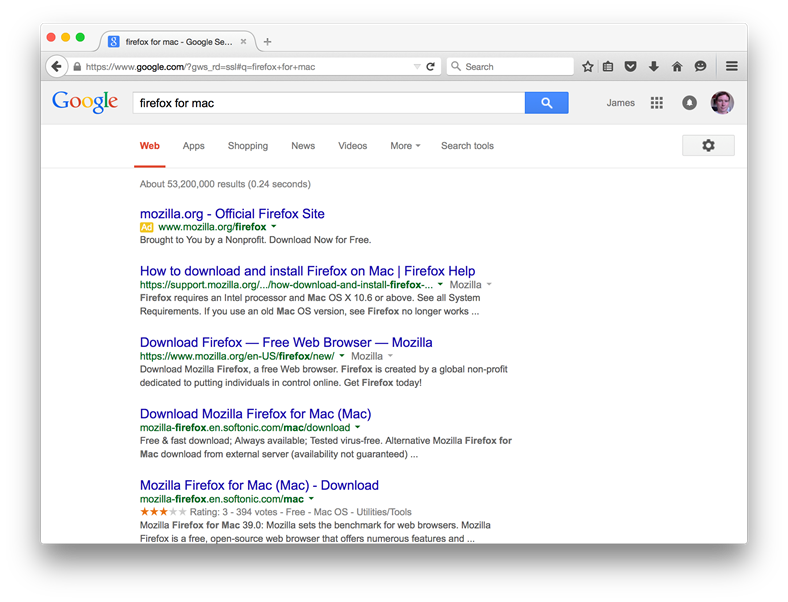Click the Google logo
Image resolution: width=788 pixels, height=602 pixels.
tap(85, 103)
